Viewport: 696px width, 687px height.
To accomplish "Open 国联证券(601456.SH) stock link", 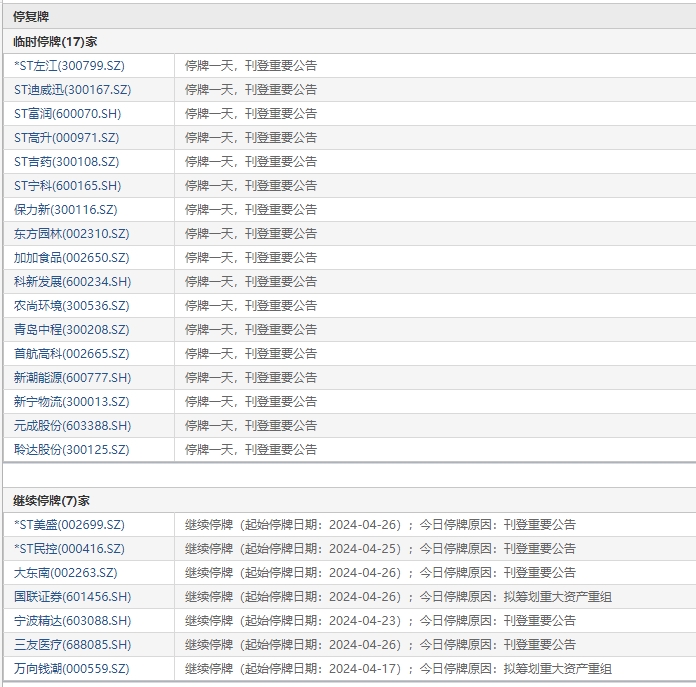I will click(72, 597).
